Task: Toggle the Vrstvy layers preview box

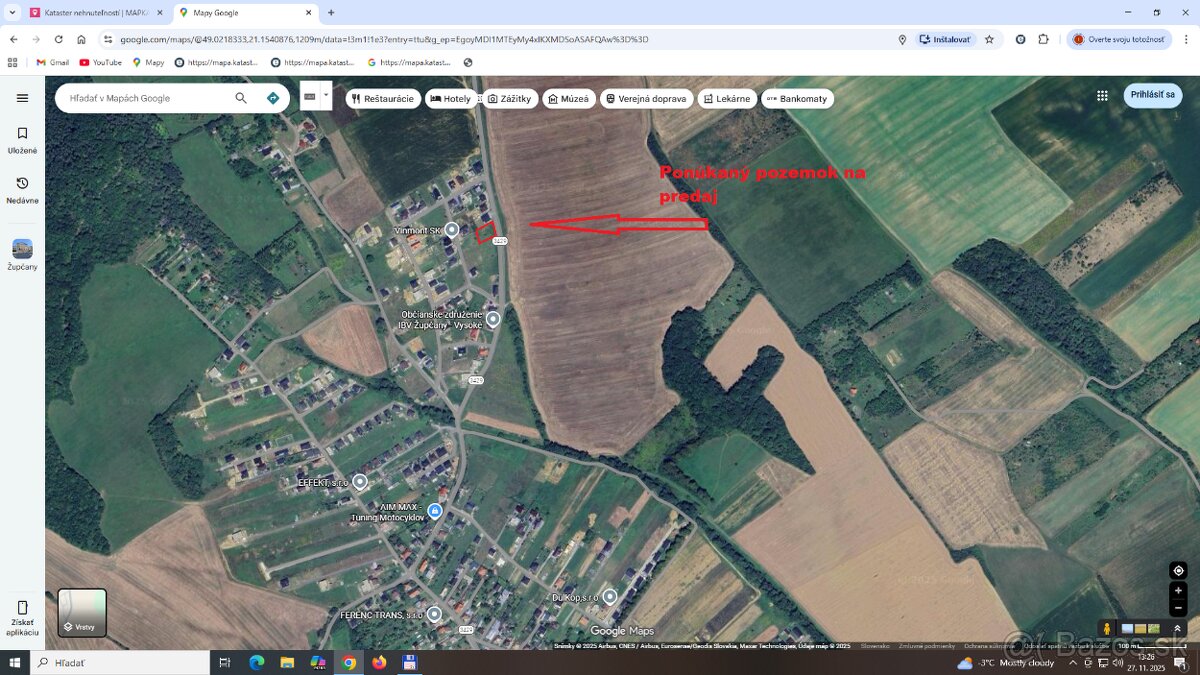Action: tap(81, 612)
